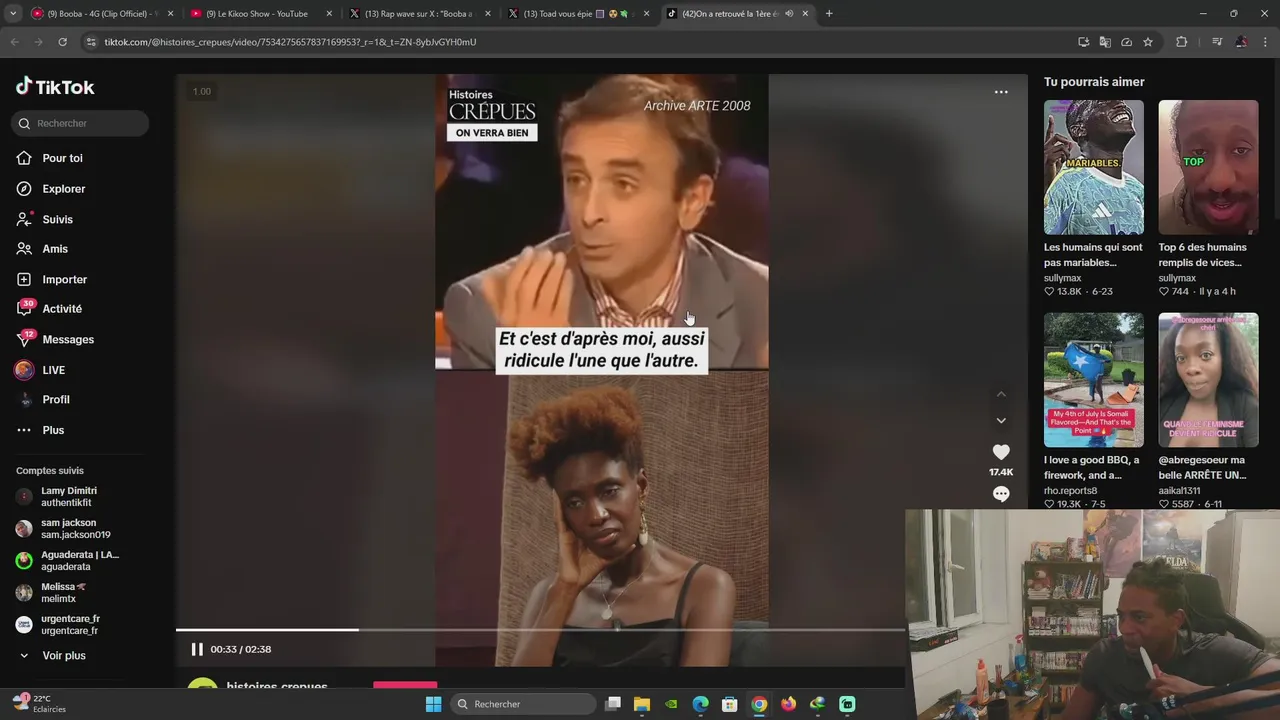Image resolution: width=1280 pixels, height=720 pixels.
Task: Open the Extensions puzzle icon
Action: [x=1181, y=42]
